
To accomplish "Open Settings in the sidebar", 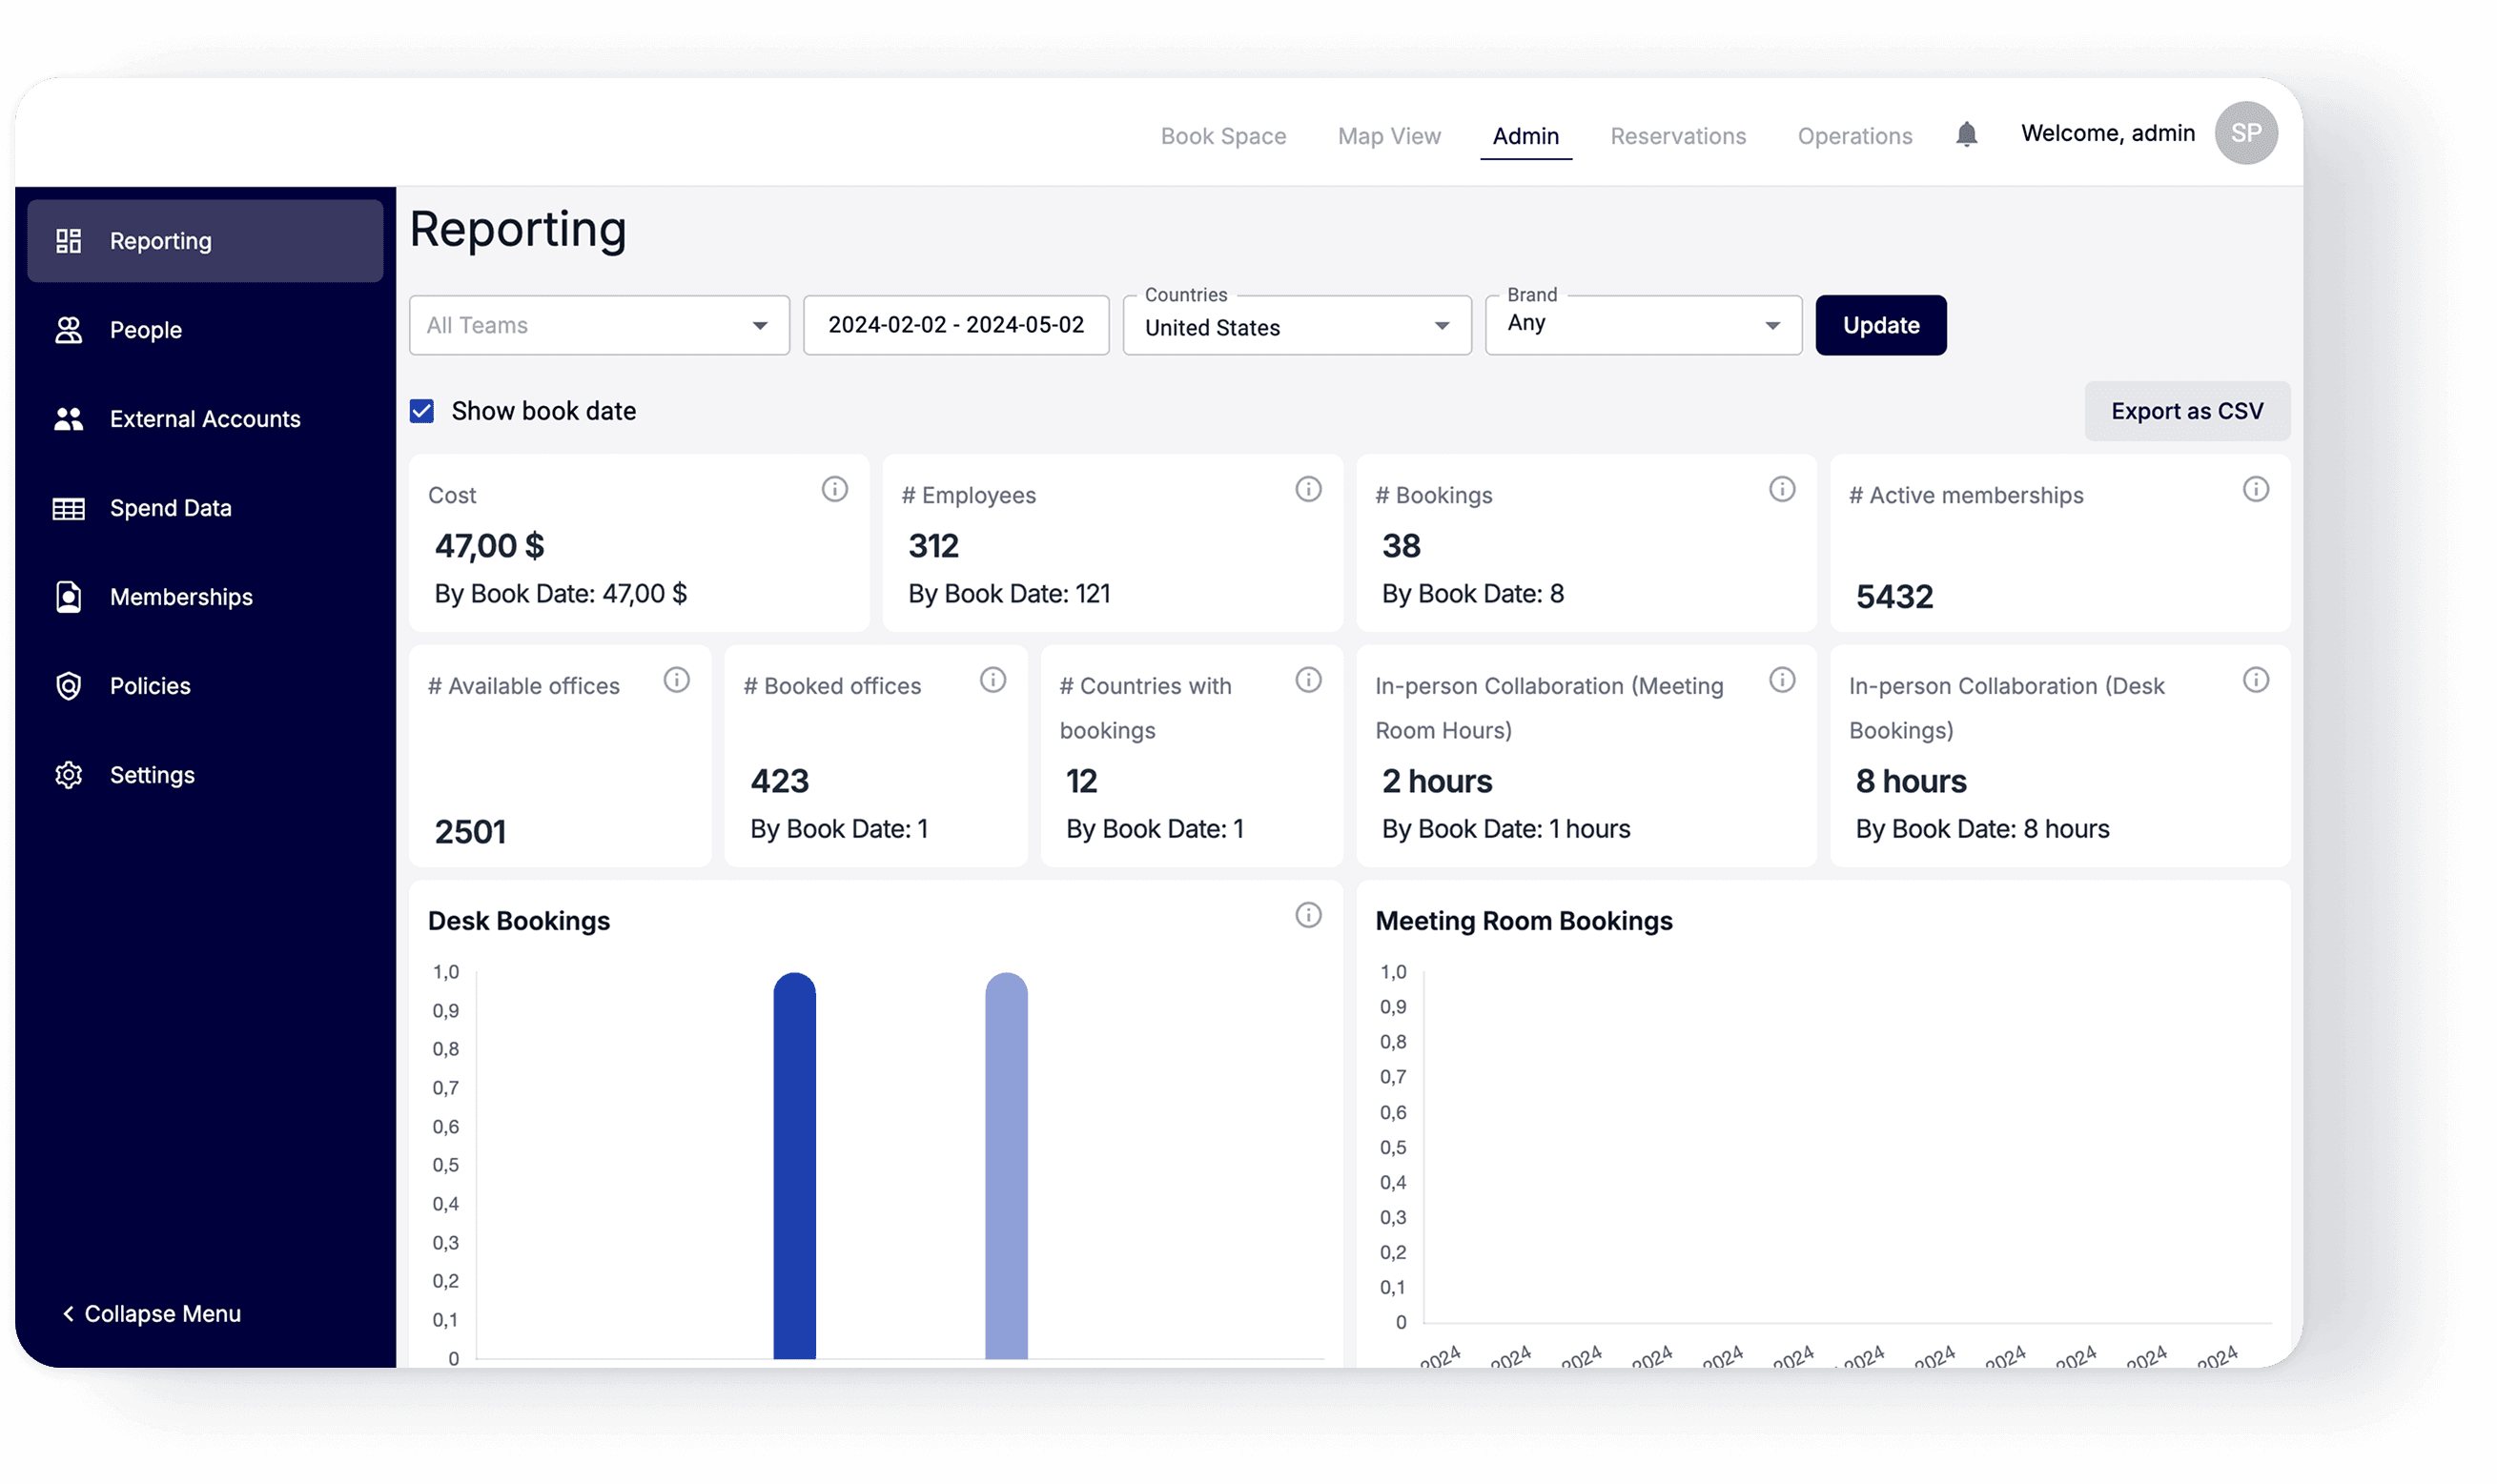I will coord(205,775).
